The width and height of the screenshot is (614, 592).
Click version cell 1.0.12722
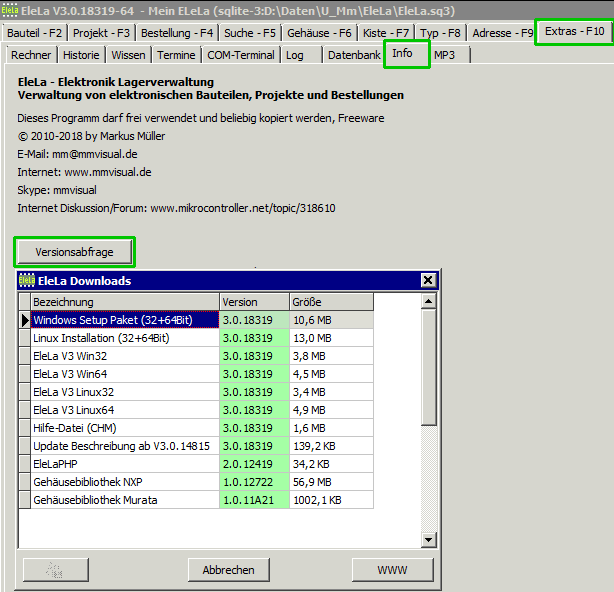click(255, 482)
